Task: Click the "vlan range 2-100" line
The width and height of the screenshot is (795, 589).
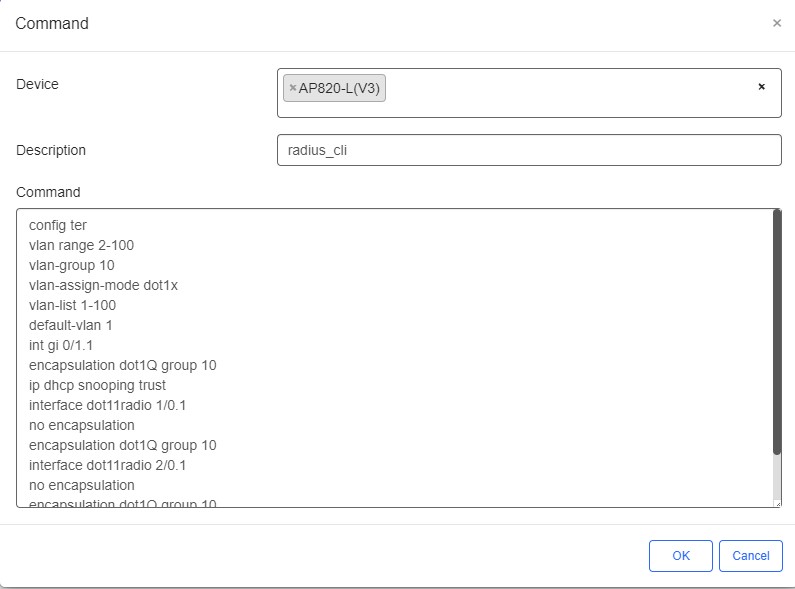Action: pyautogui.click(x=81, y=245)
